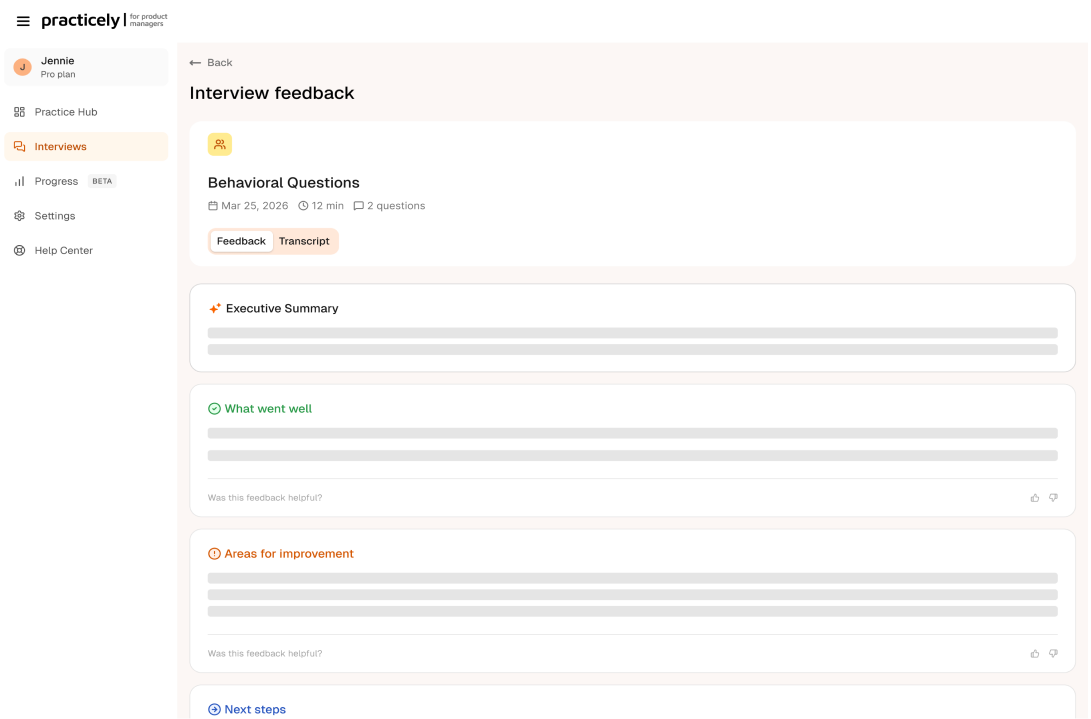
Task: Expand the Next steps section
Action: click(x=255, y=709)
